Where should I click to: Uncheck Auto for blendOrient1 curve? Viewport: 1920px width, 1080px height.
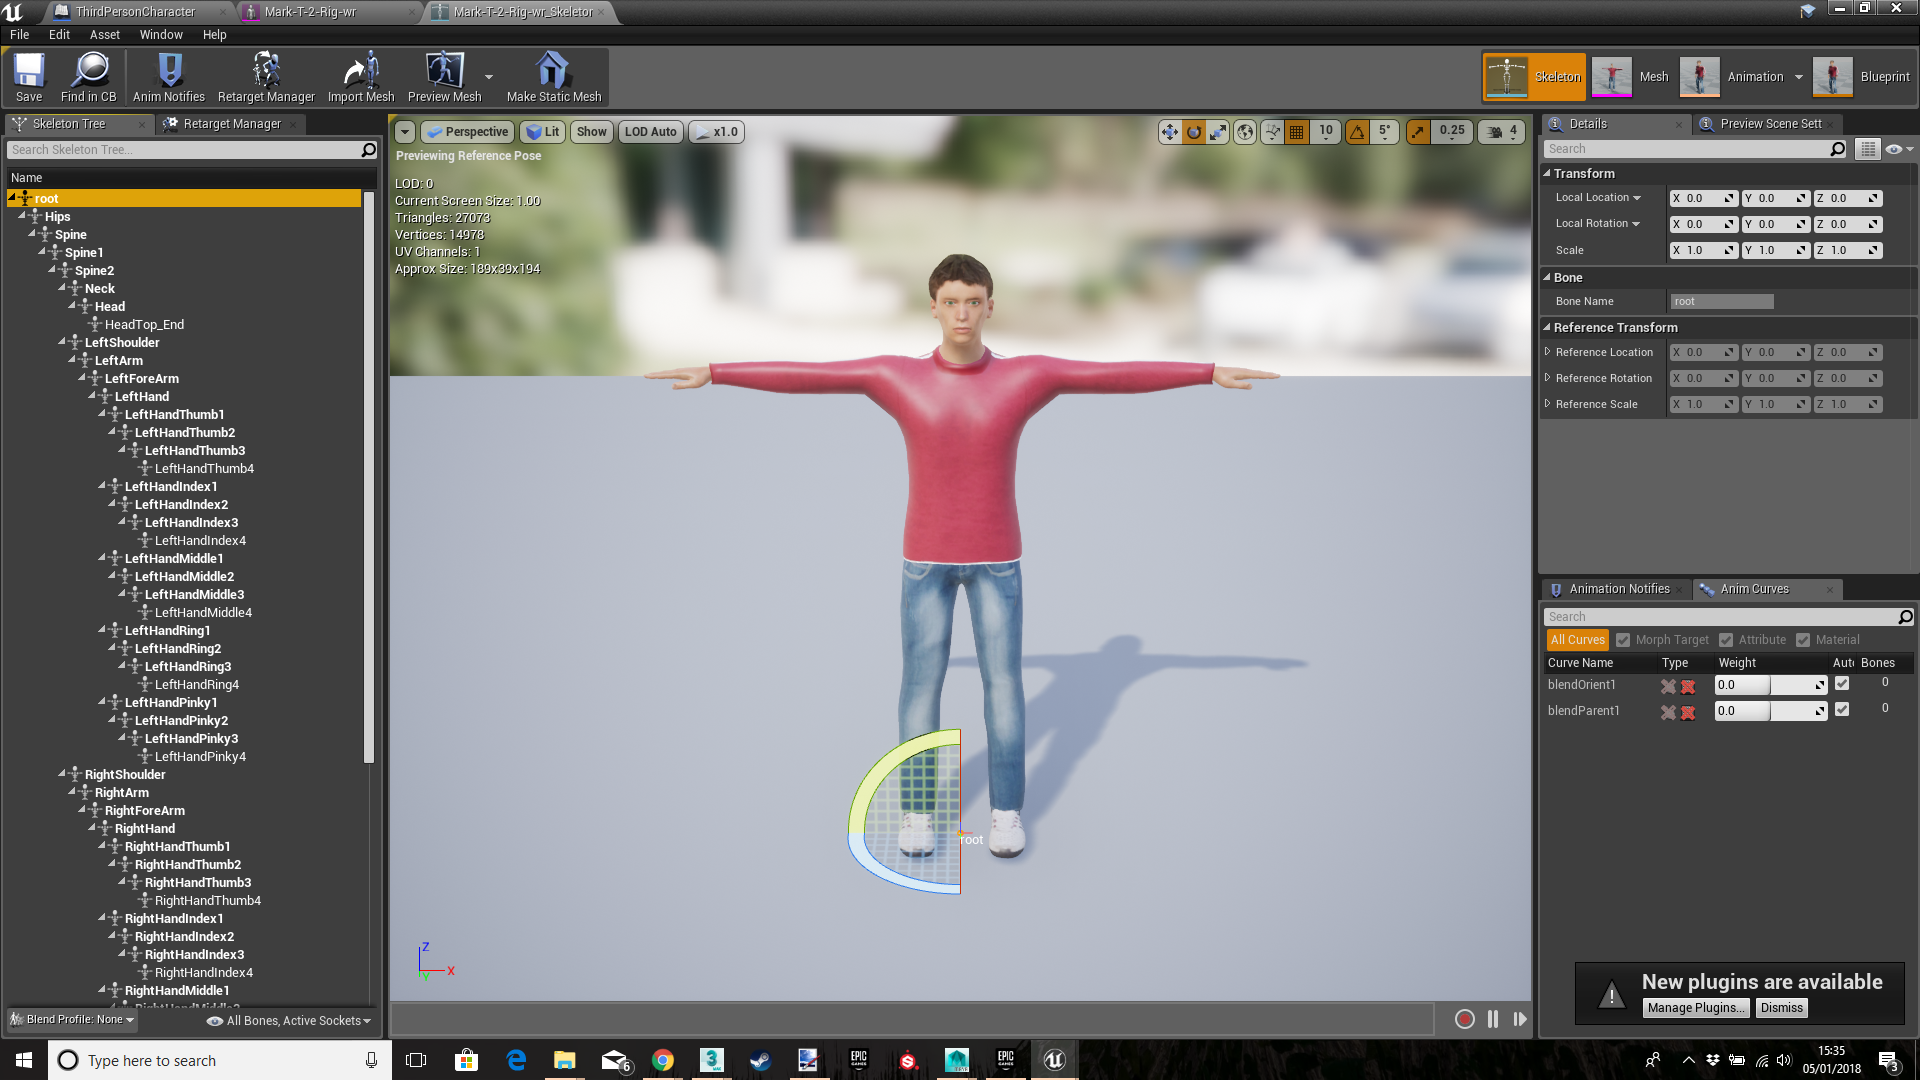click(1842, 684)
